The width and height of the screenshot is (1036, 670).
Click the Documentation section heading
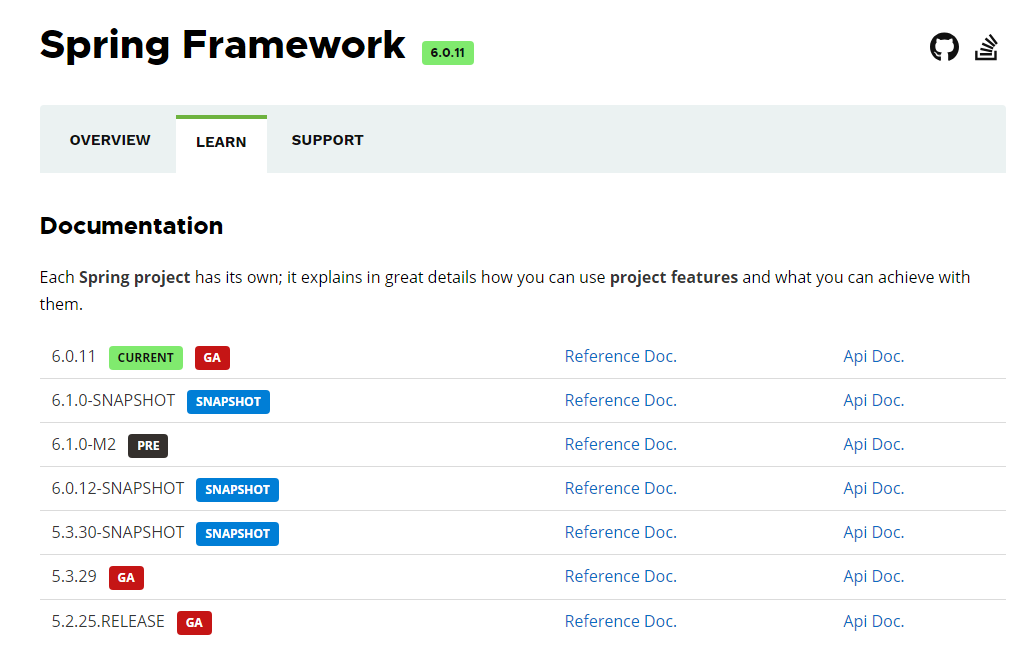point(131,226)
